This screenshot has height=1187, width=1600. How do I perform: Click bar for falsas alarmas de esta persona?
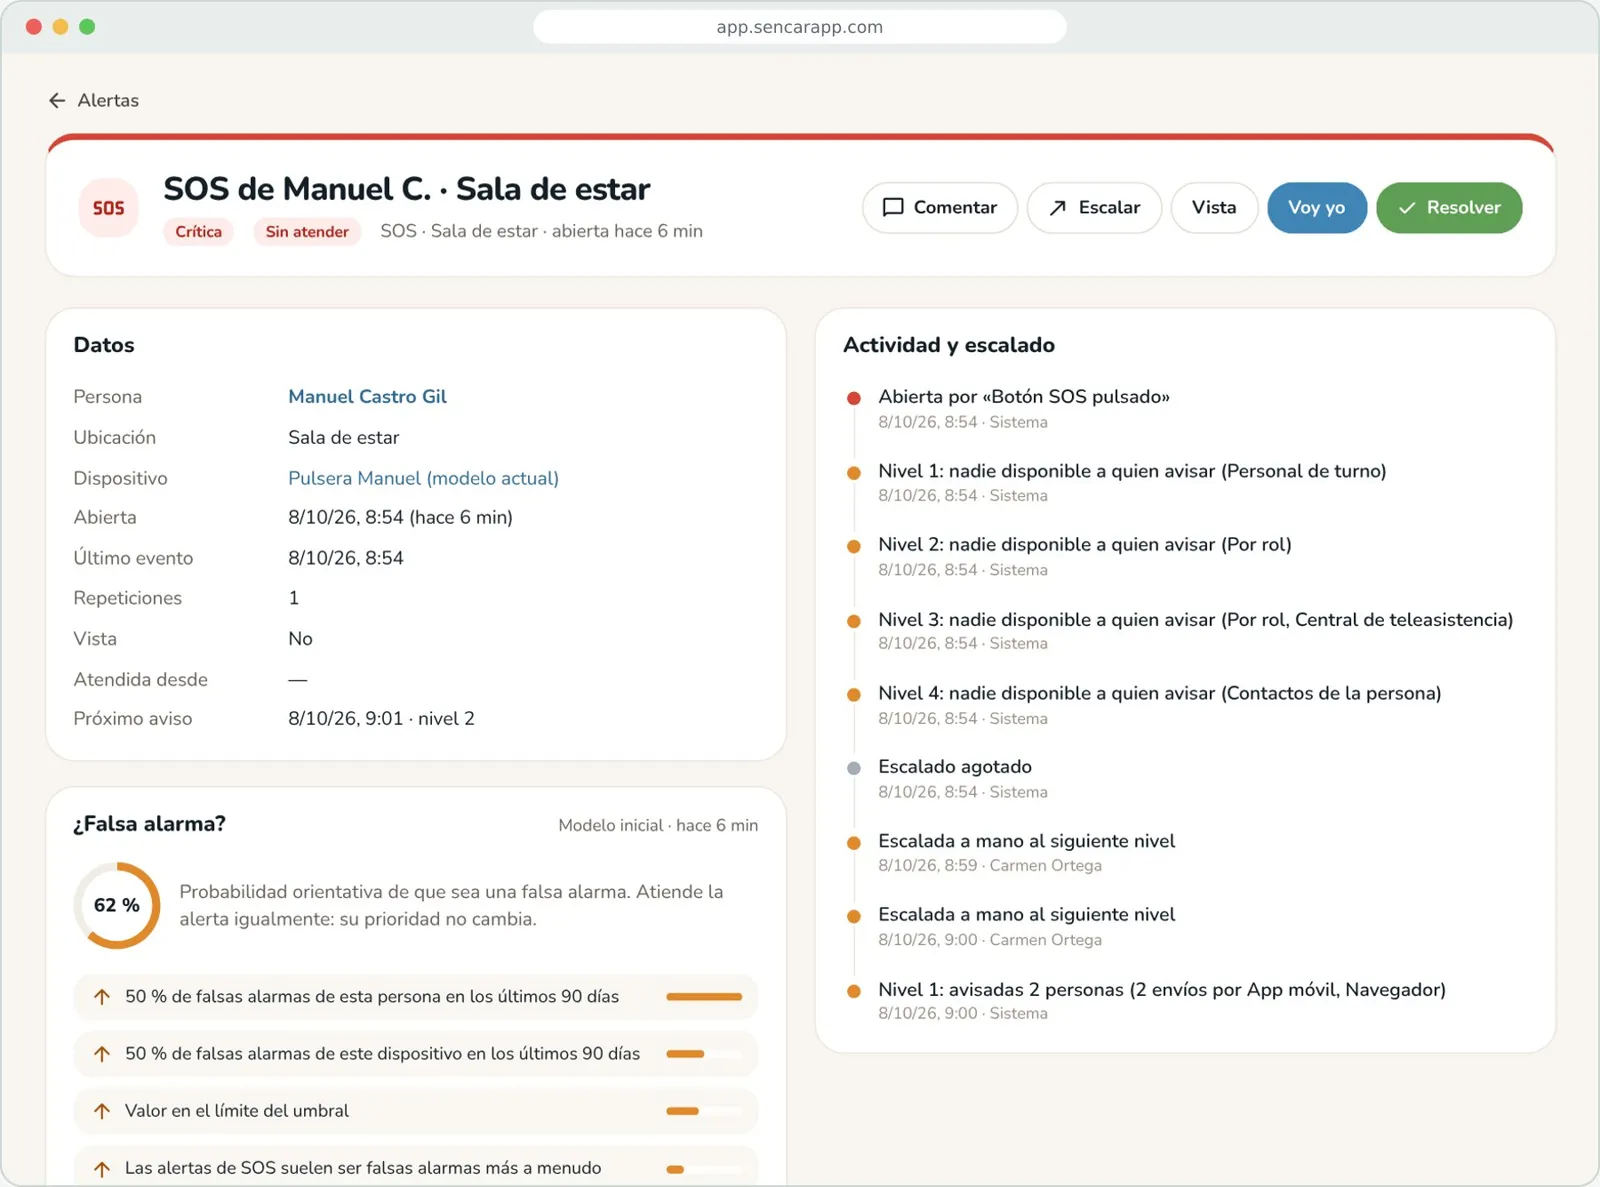coord(704,997)
